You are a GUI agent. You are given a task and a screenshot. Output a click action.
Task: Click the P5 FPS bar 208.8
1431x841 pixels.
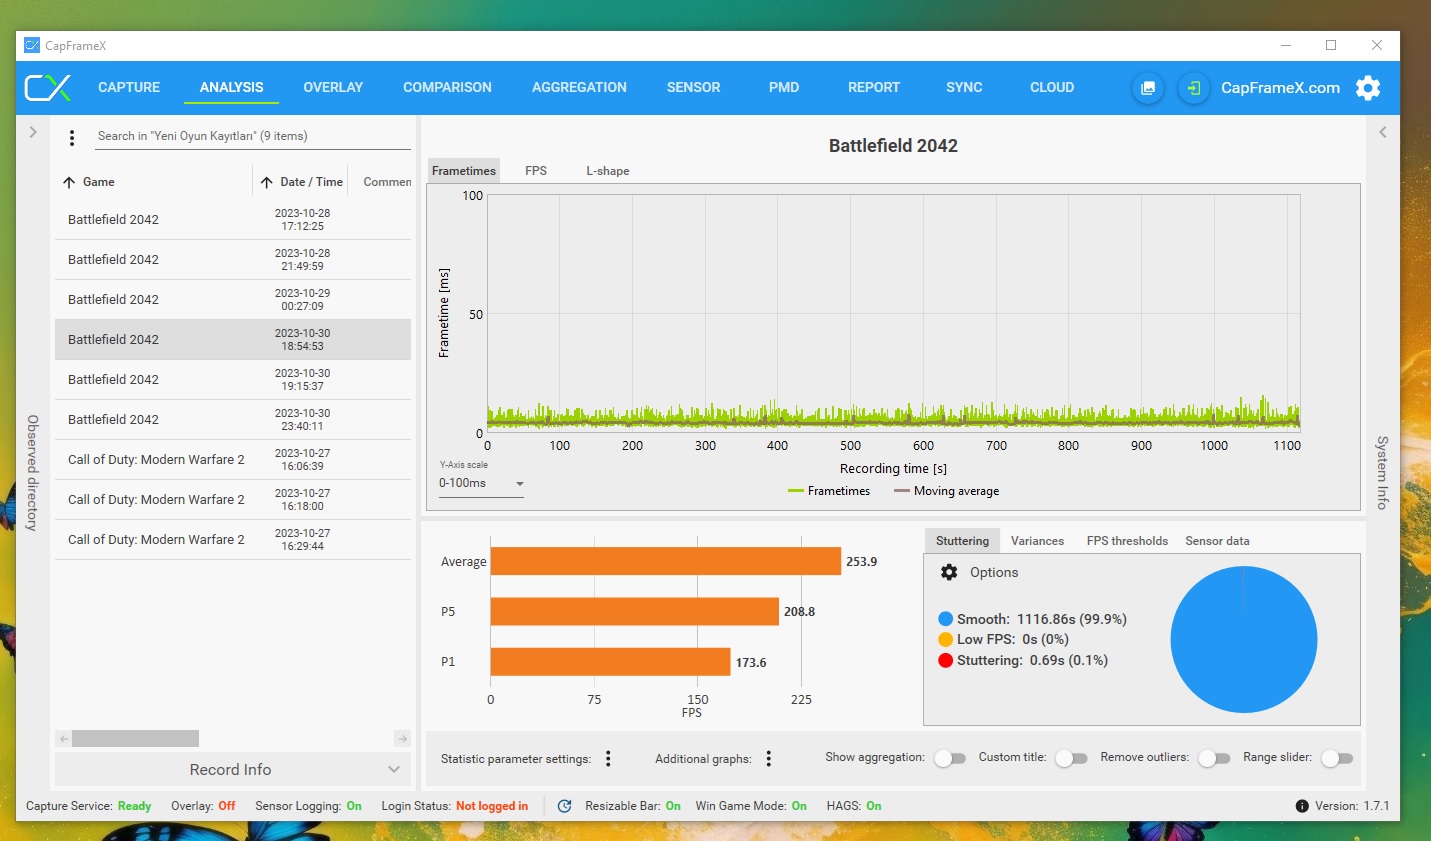pyautogui.click(x=635, y=611)
